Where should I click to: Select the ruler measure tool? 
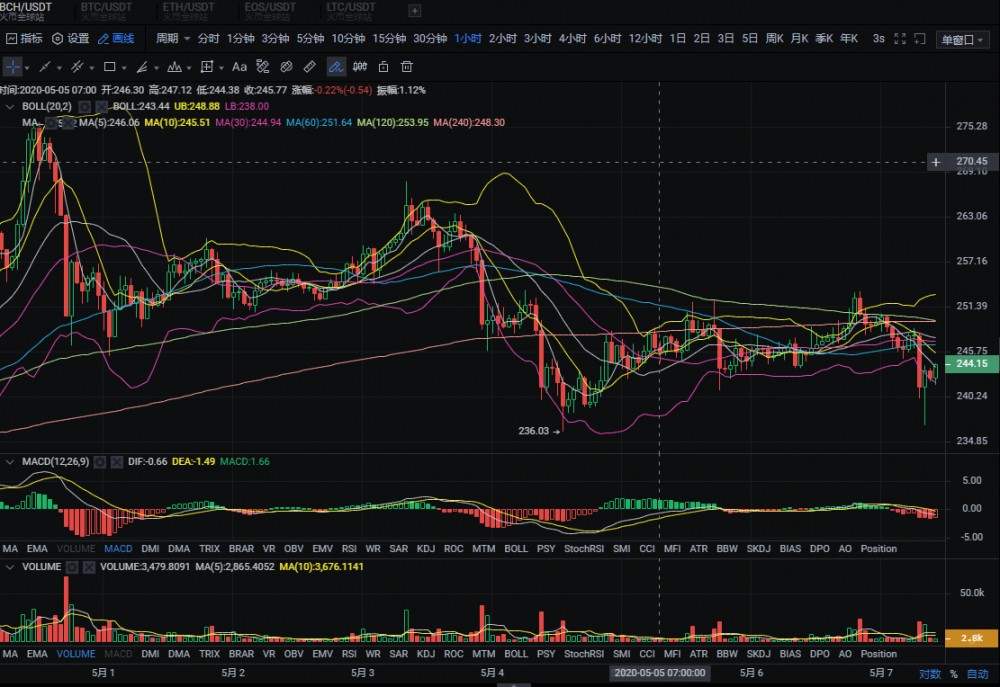coord(309,67)
